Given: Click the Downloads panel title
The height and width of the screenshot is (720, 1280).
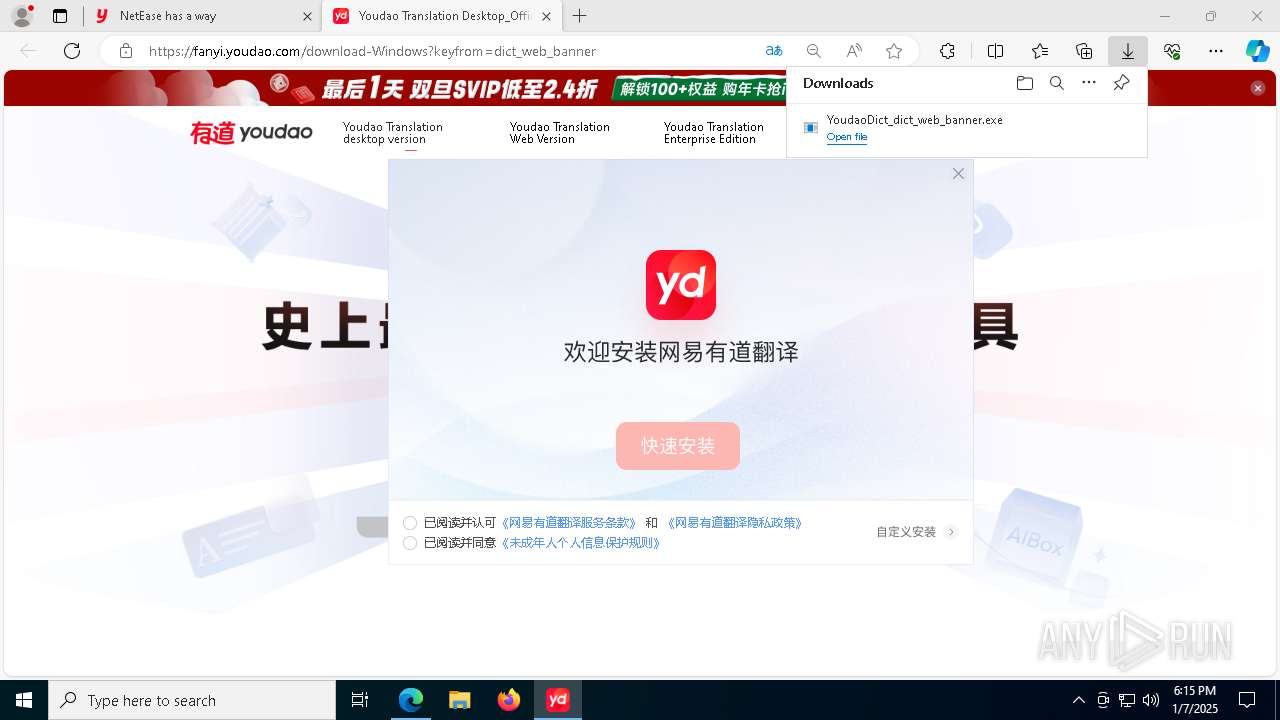Looking at the screenshot, I should (838, 83).
